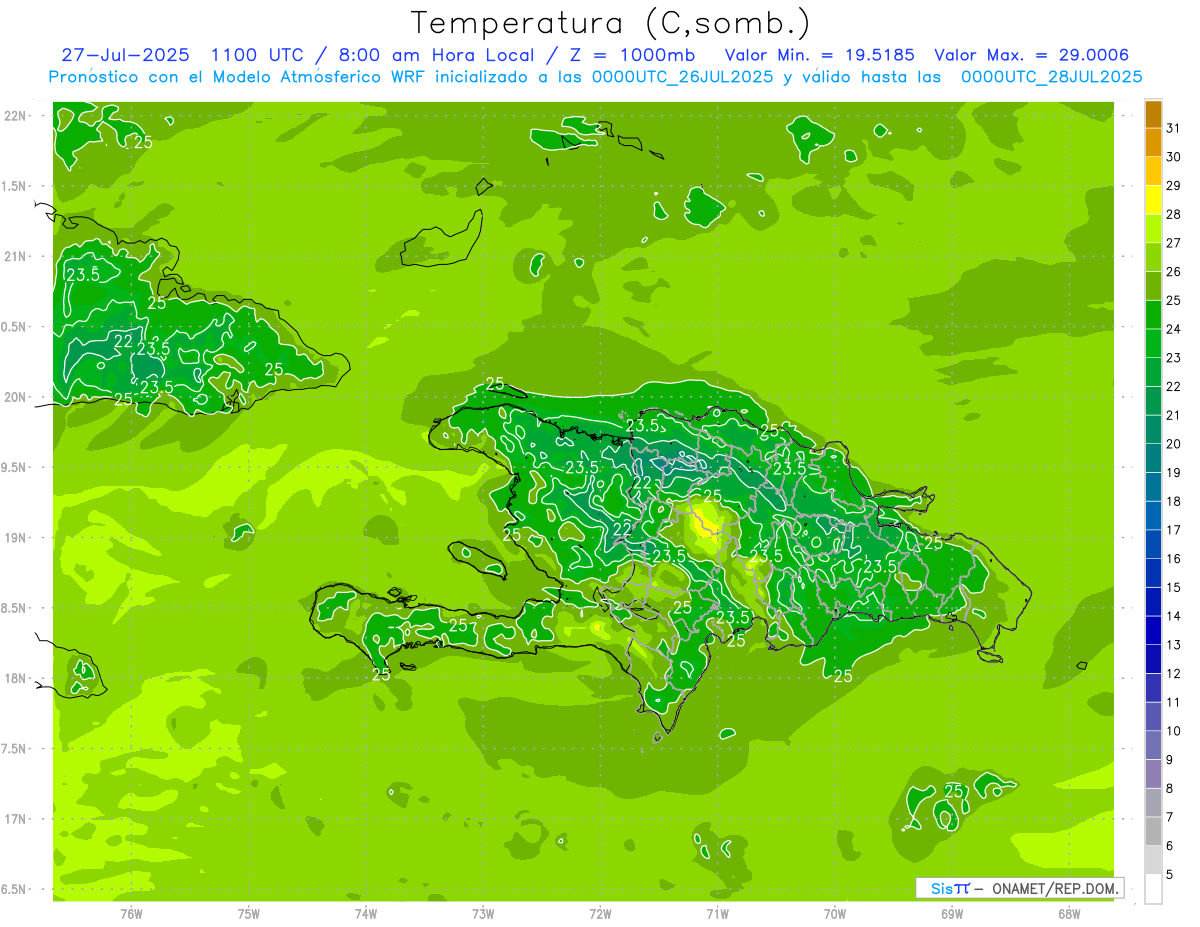Viewport: 1200px width, 927px height.
Task: Click the "74W" longitude axis label
Action: tap(366, 914)
